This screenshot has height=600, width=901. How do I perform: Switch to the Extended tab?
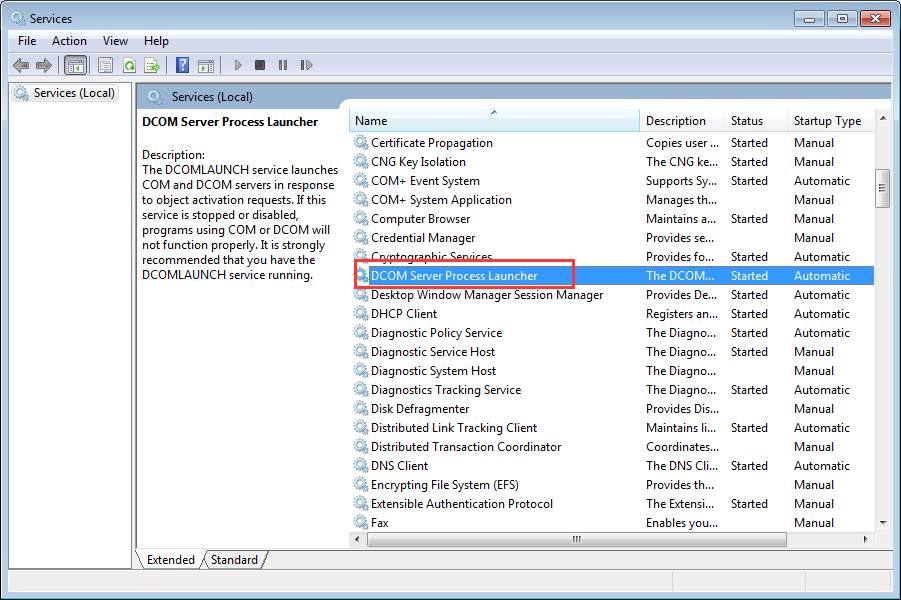tap(171, 560)
